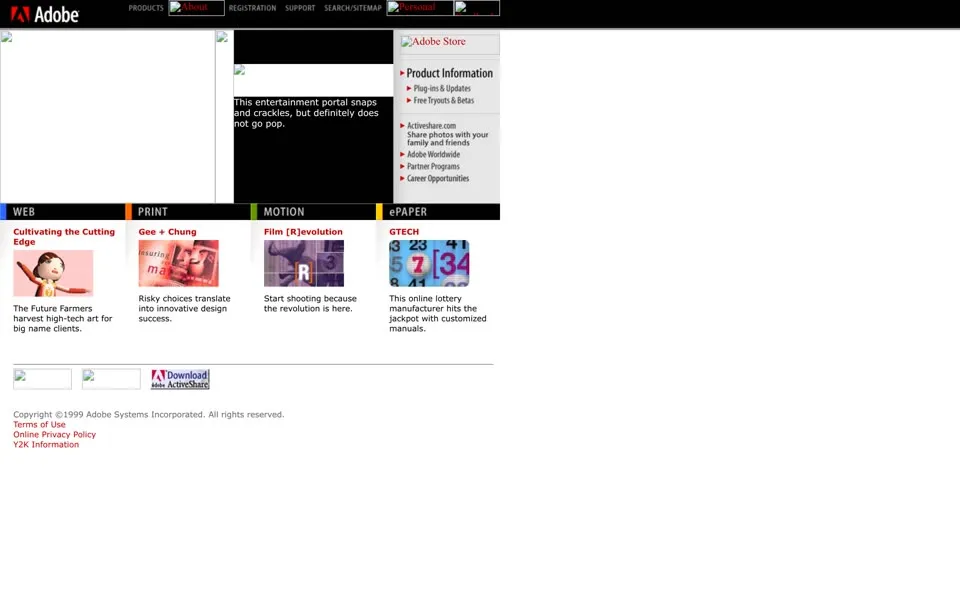
Task: Open the About navigation item
Action: (x=197, y=8)
